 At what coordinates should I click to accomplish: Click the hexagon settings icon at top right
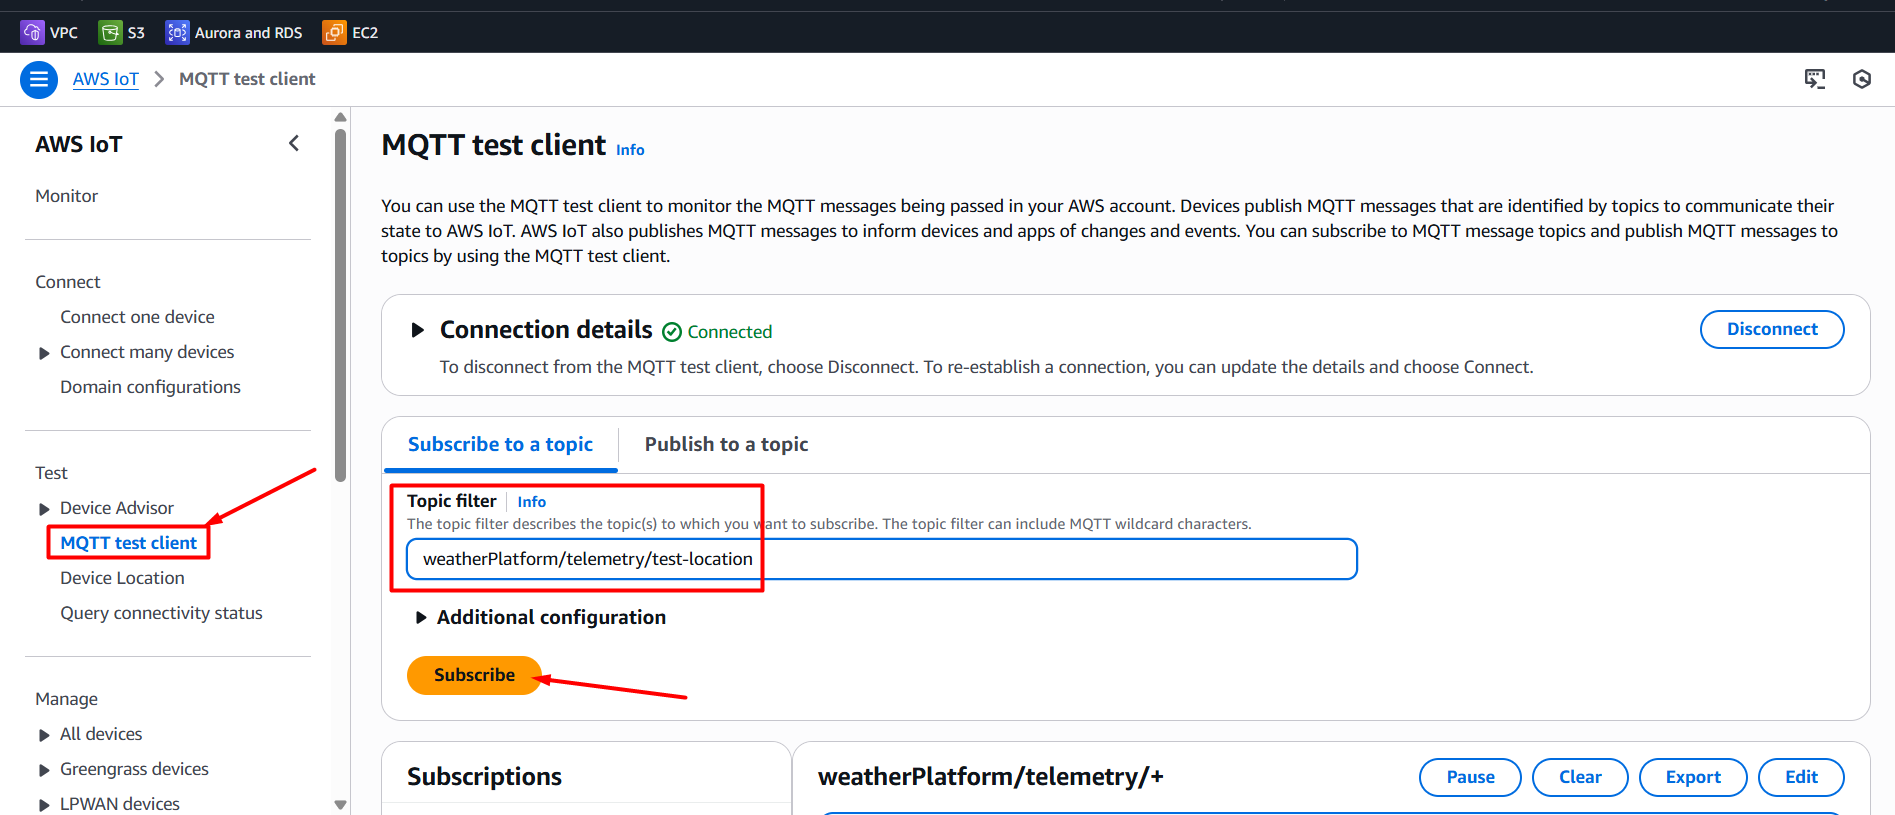(1861, 79)
